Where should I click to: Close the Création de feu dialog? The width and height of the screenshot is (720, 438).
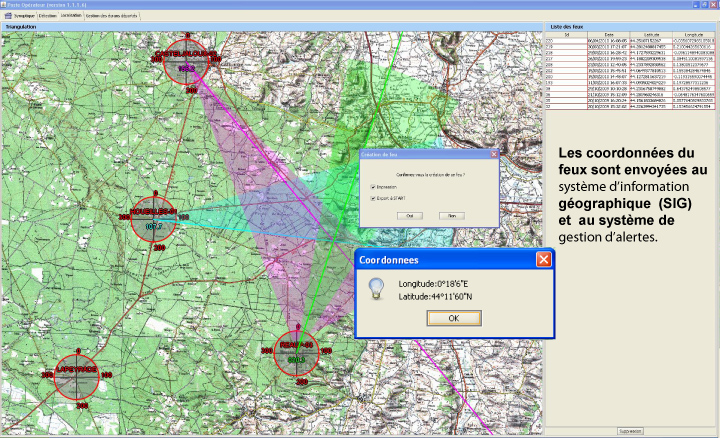(494, 153)
